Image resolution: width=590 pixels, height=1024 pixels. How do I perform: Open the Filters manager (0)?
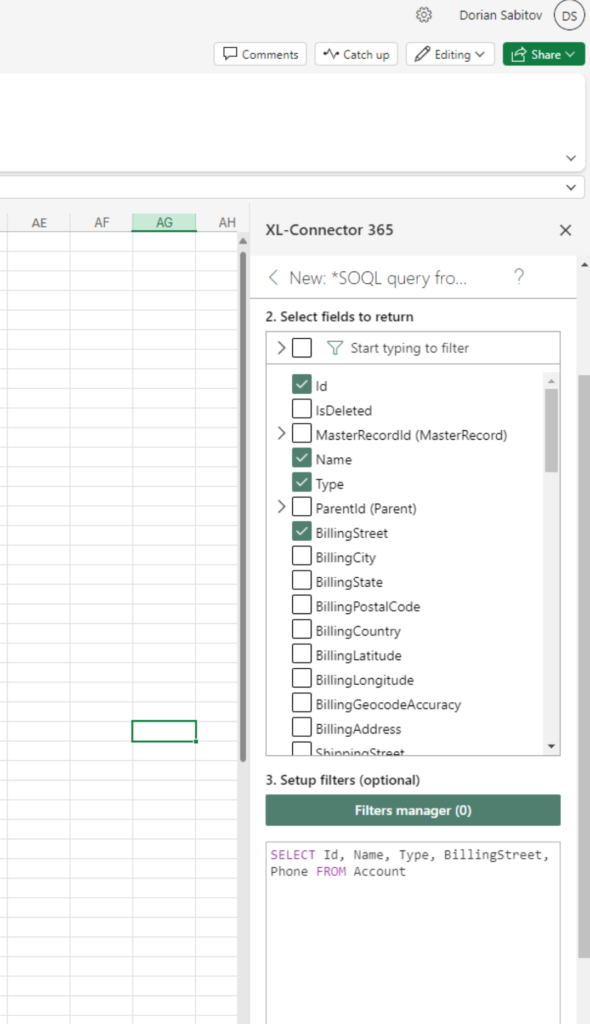coord(413,810)
